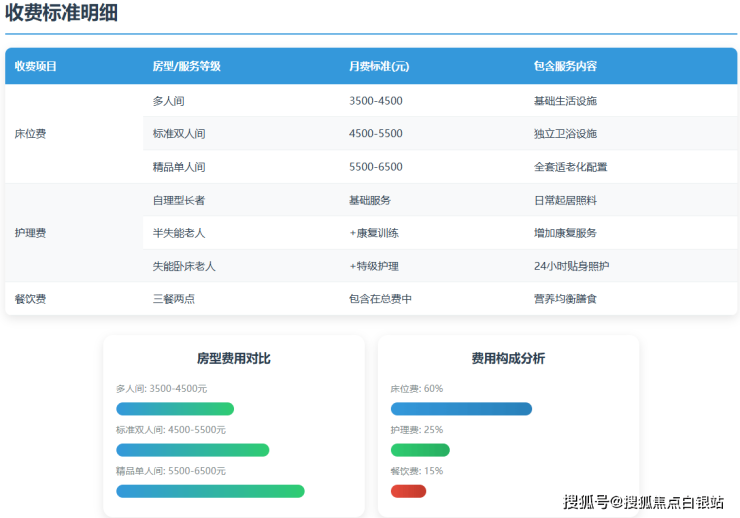Click the 24小时贴身照护 service cell
Screen dimensions: 740x518
571,266
